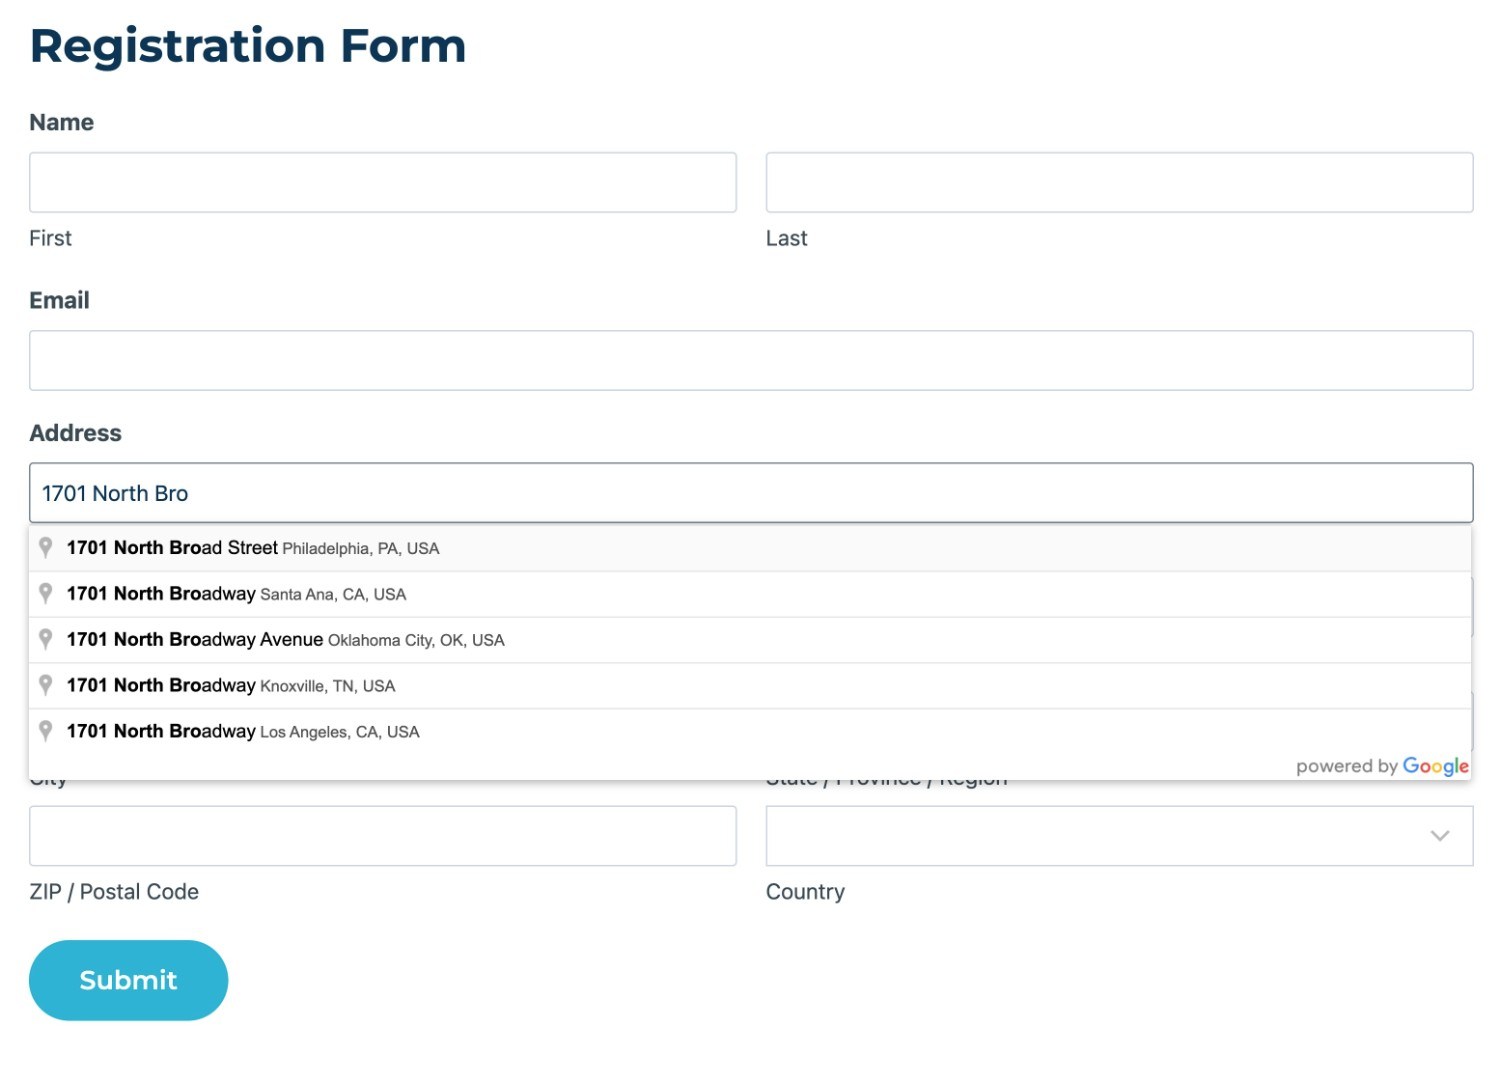Click the chevron arrow on the region selector

1440,835
